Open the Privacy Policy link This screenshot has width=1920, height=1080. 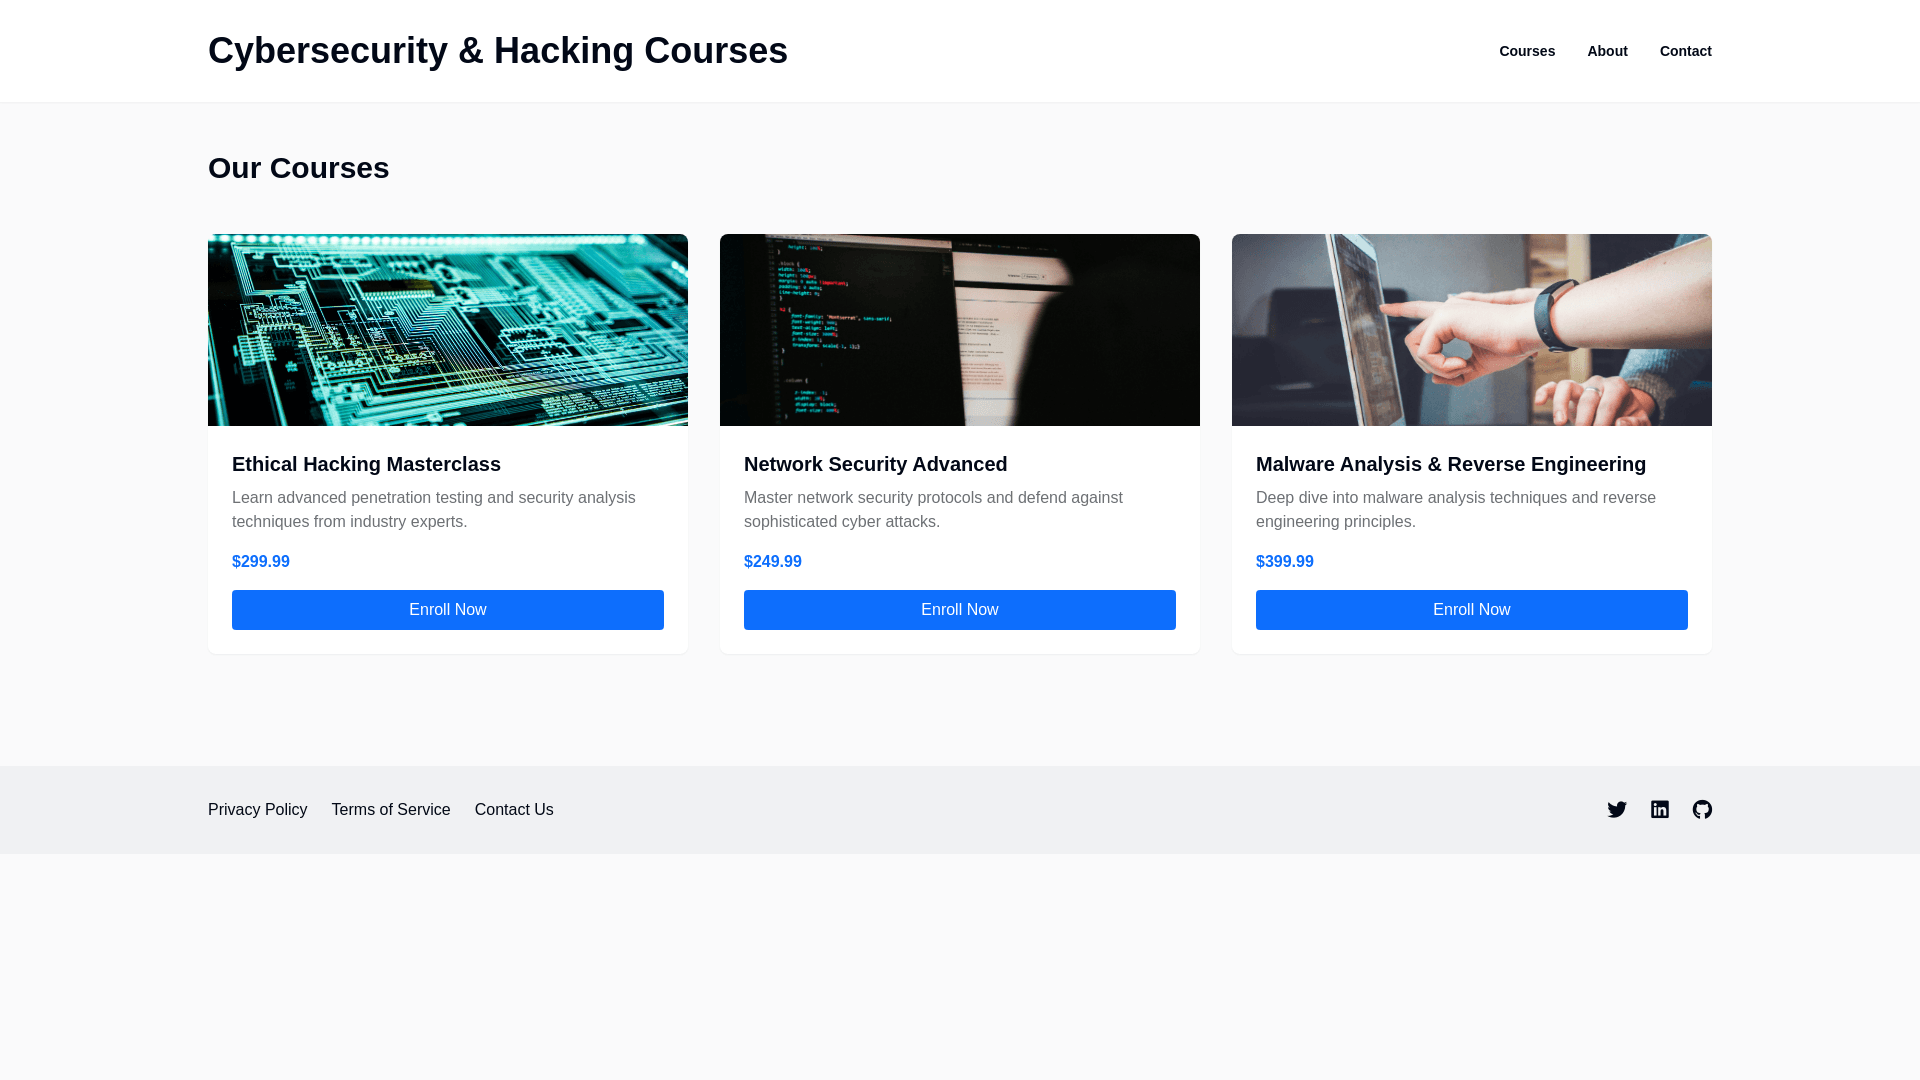click(x=258, y=810)
